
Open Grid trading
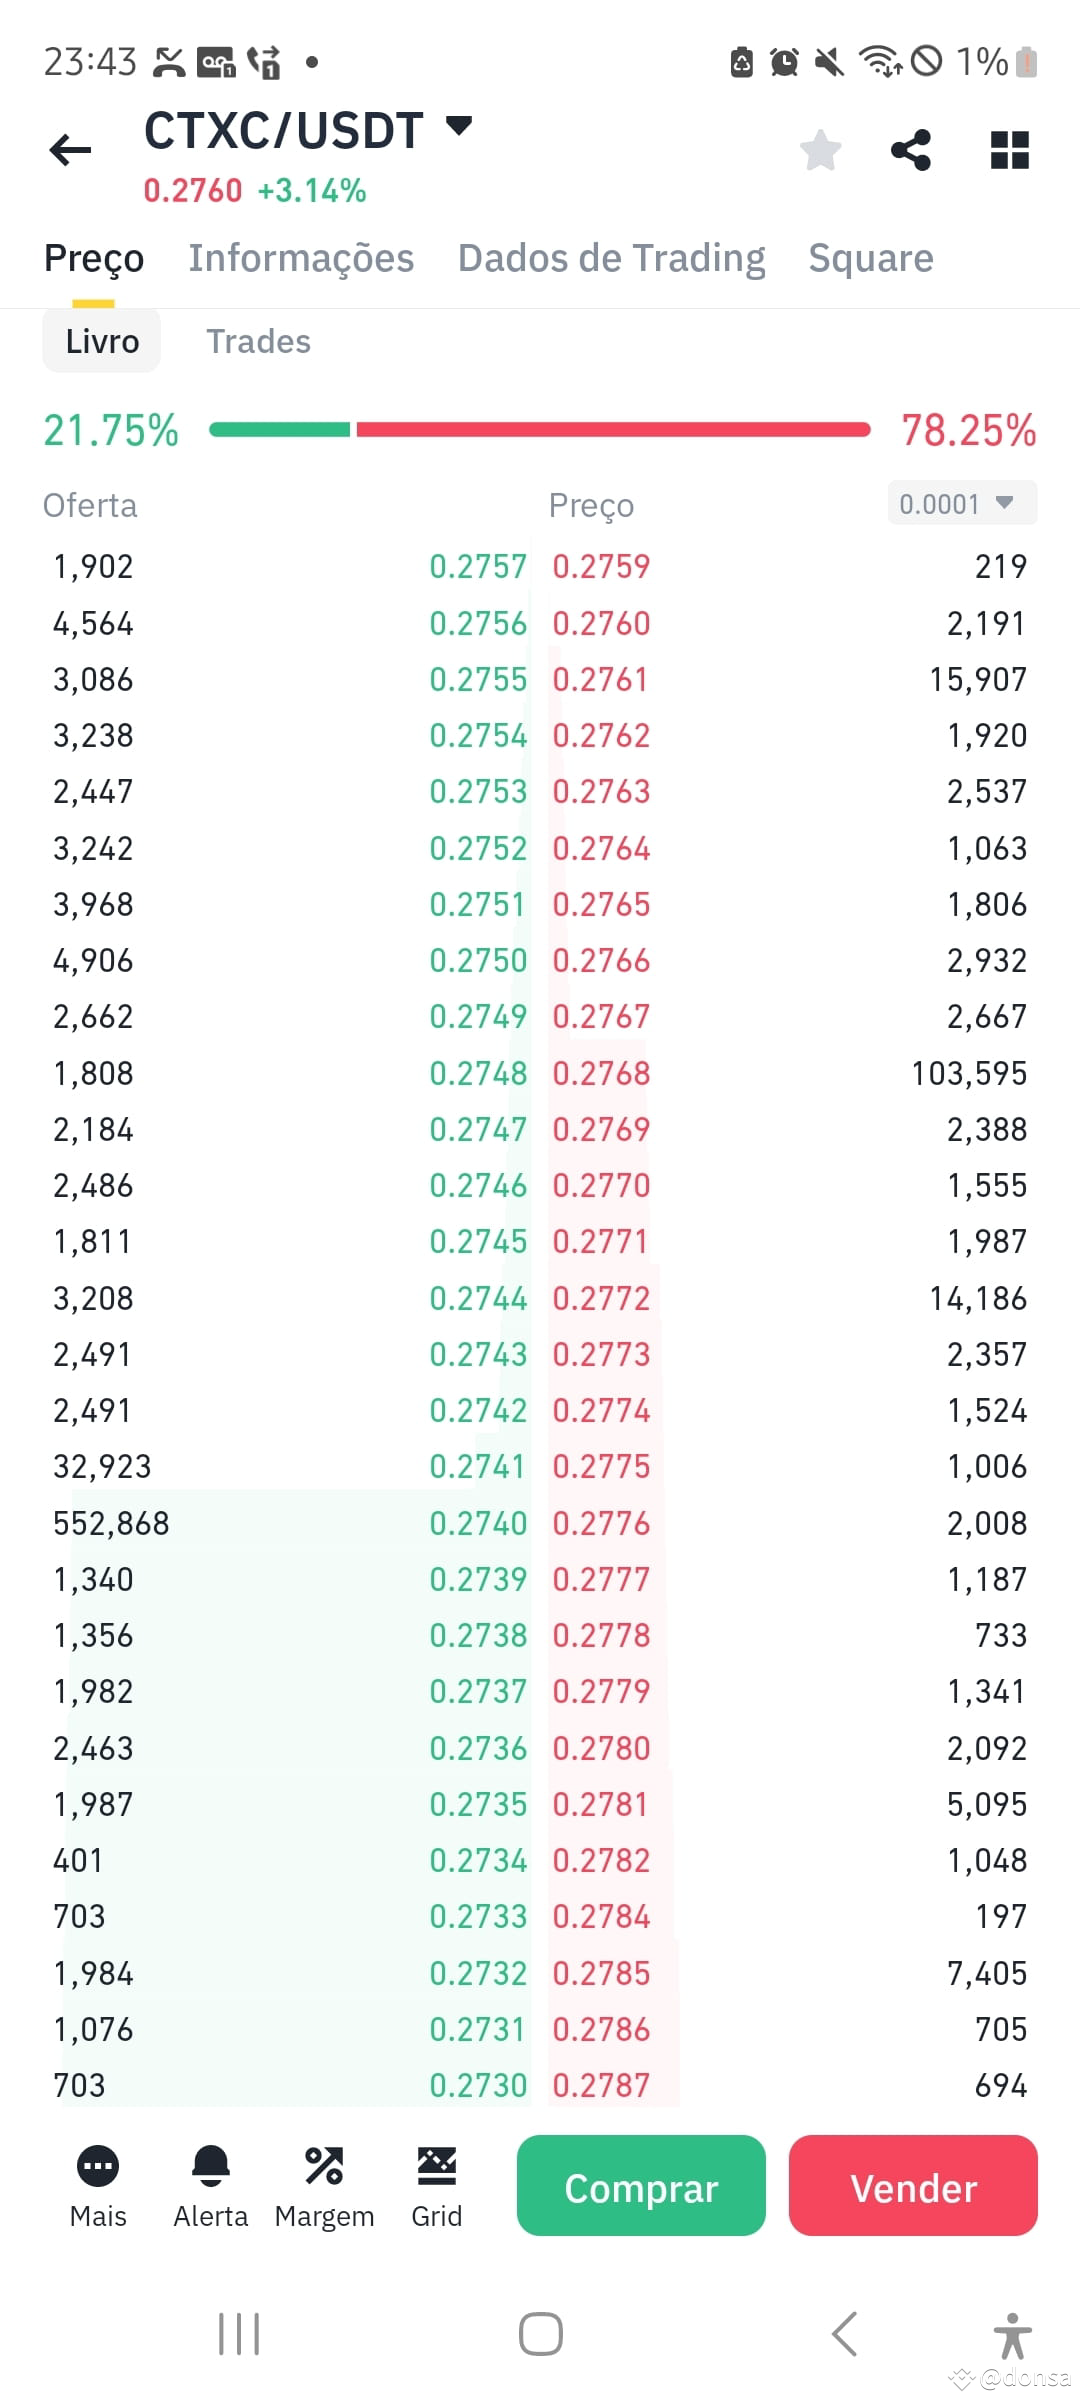(437, 2185)
